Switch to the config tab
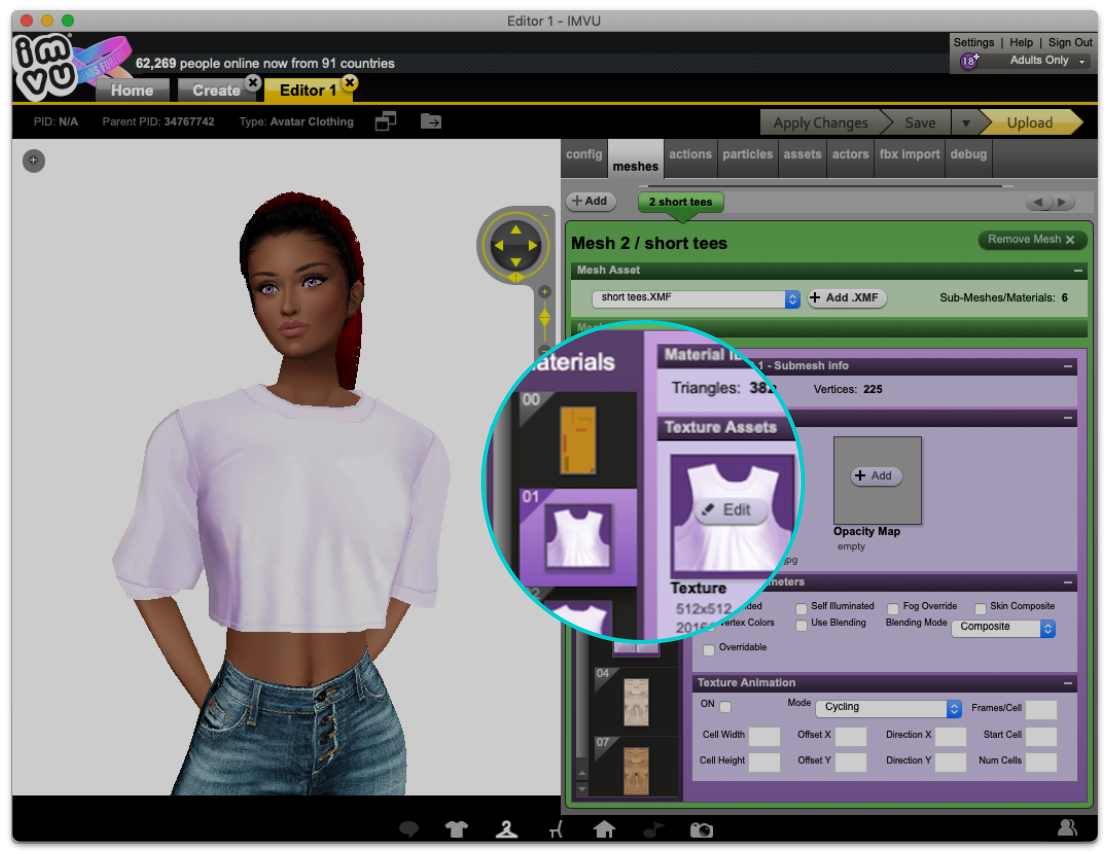The height and width of the screenshot is (854, 1110). (x=584, y=155)
